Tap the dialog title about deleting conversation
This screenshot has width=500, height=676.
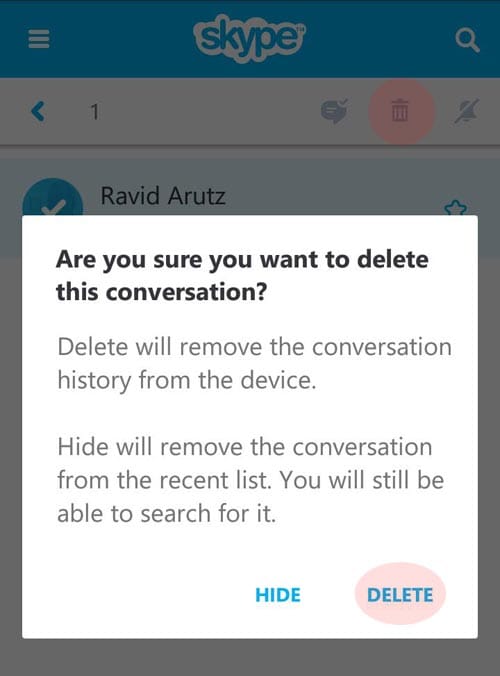point(242,275)
